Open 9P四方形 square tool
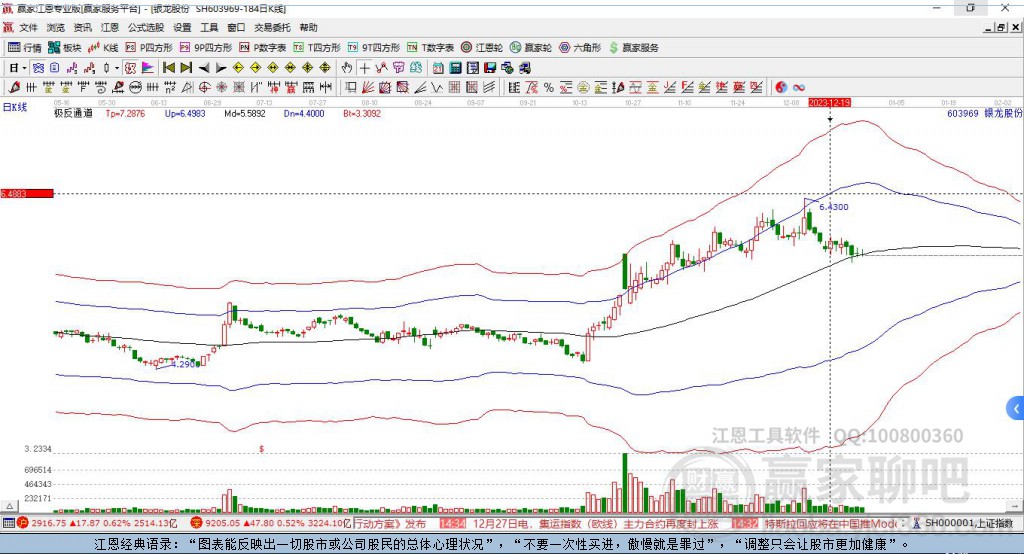Viewport: 1024px width, 554px height. coord(206,48)
